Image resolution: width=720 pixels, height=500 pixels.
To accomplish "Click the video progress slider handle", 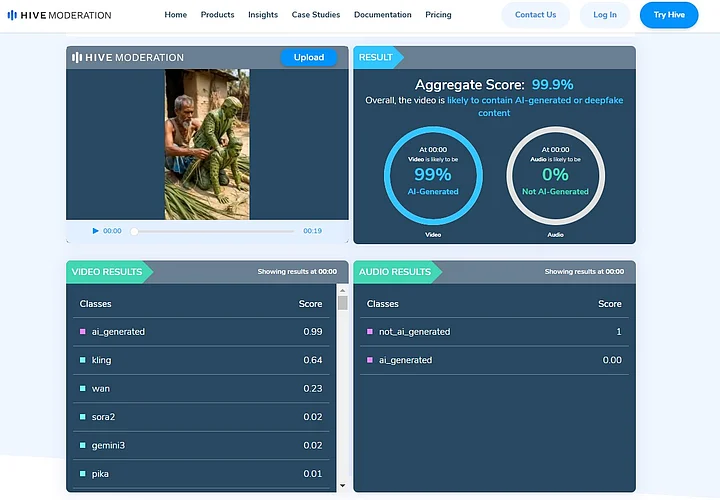I will tap(135, 231).
